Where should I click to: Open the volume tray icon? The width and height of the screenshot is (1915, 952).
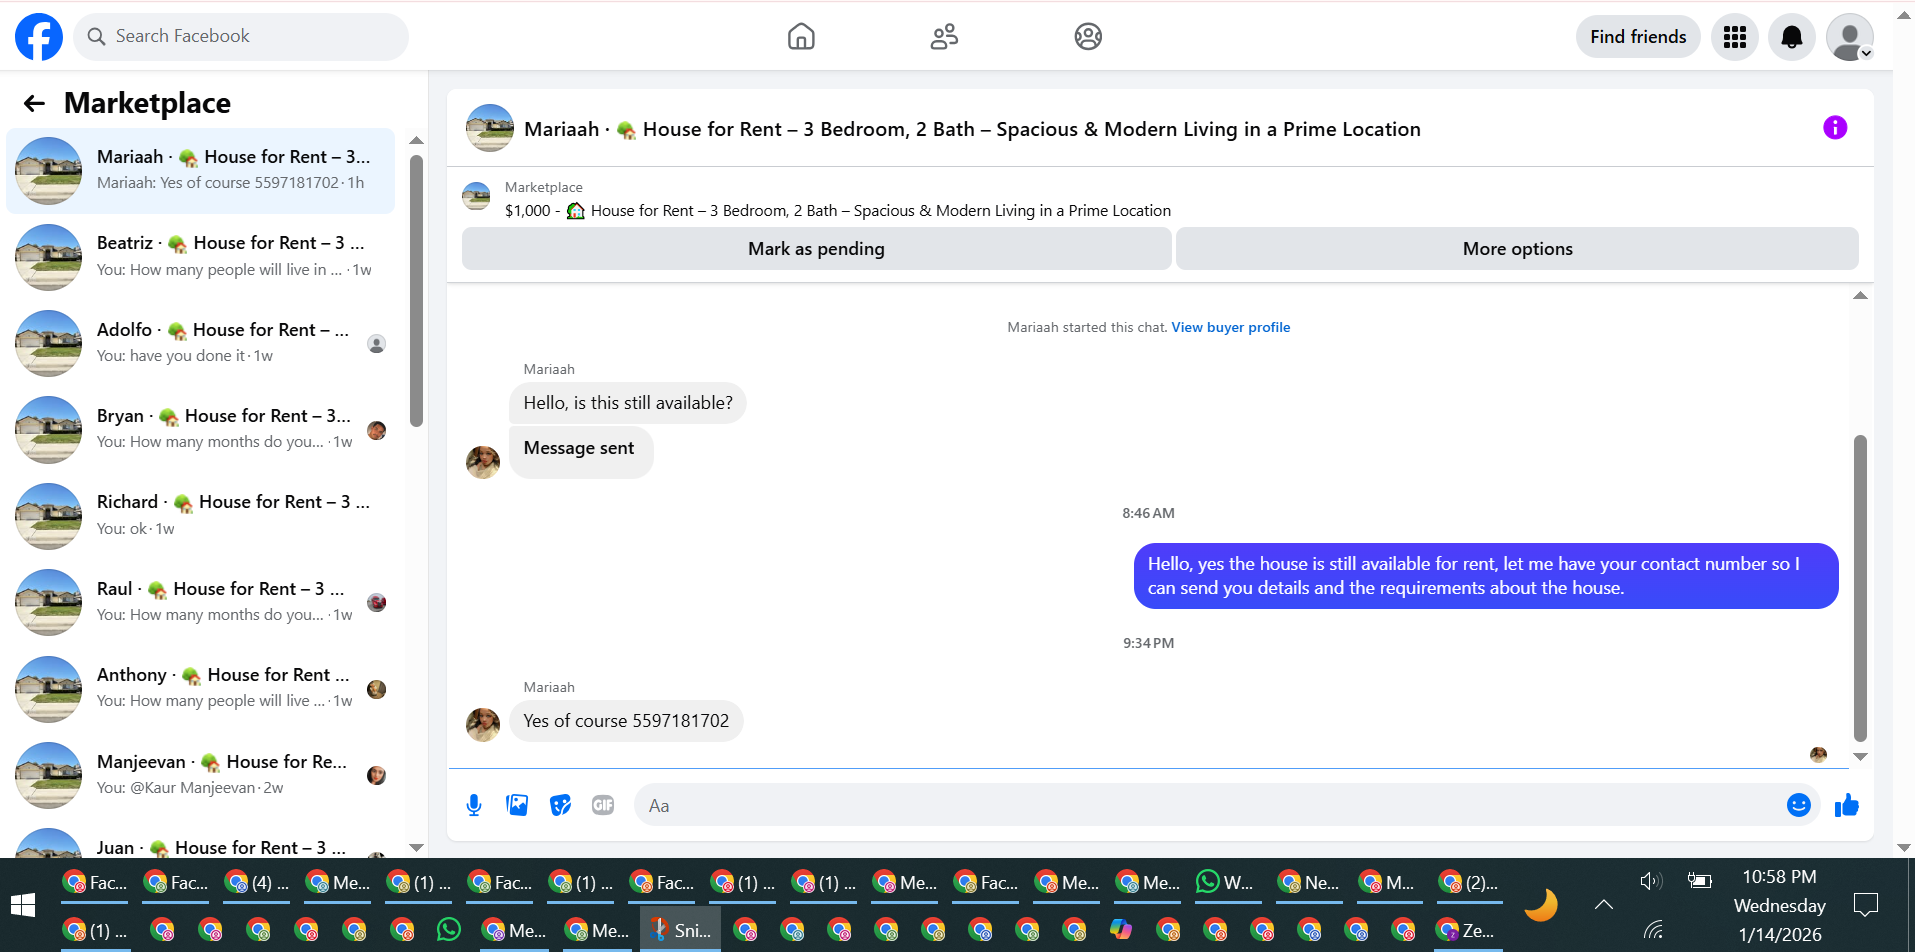click(1651, 881)
